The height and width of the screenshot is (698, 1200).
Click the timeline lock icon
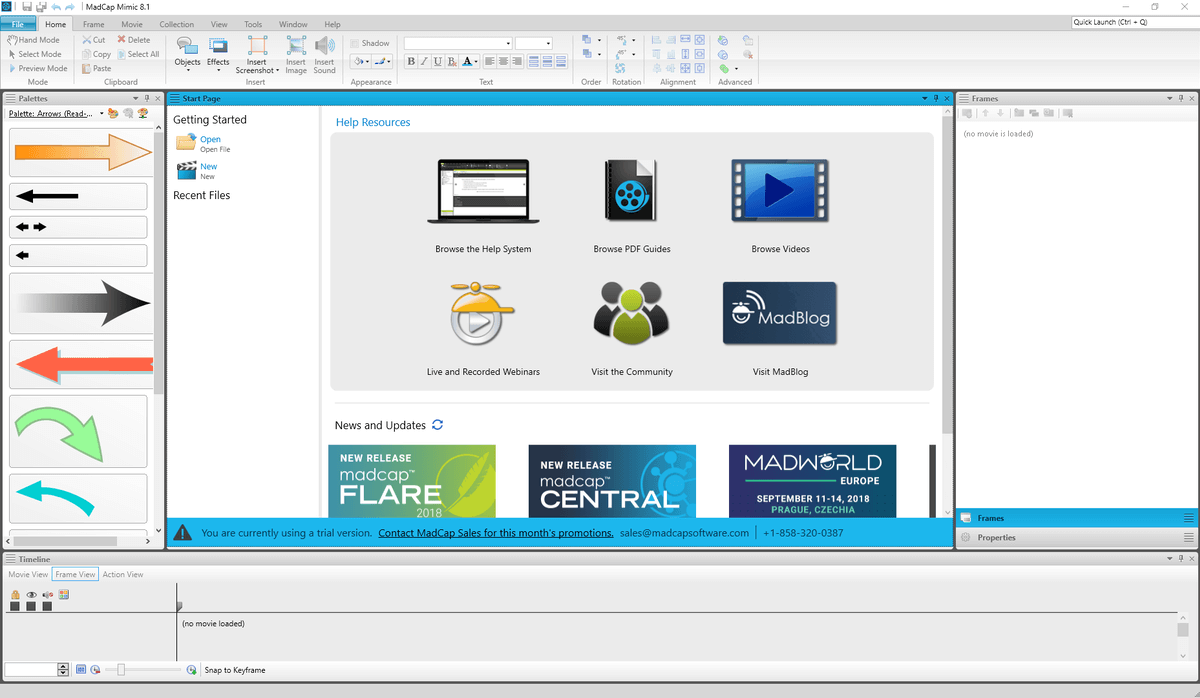point(15,594)
